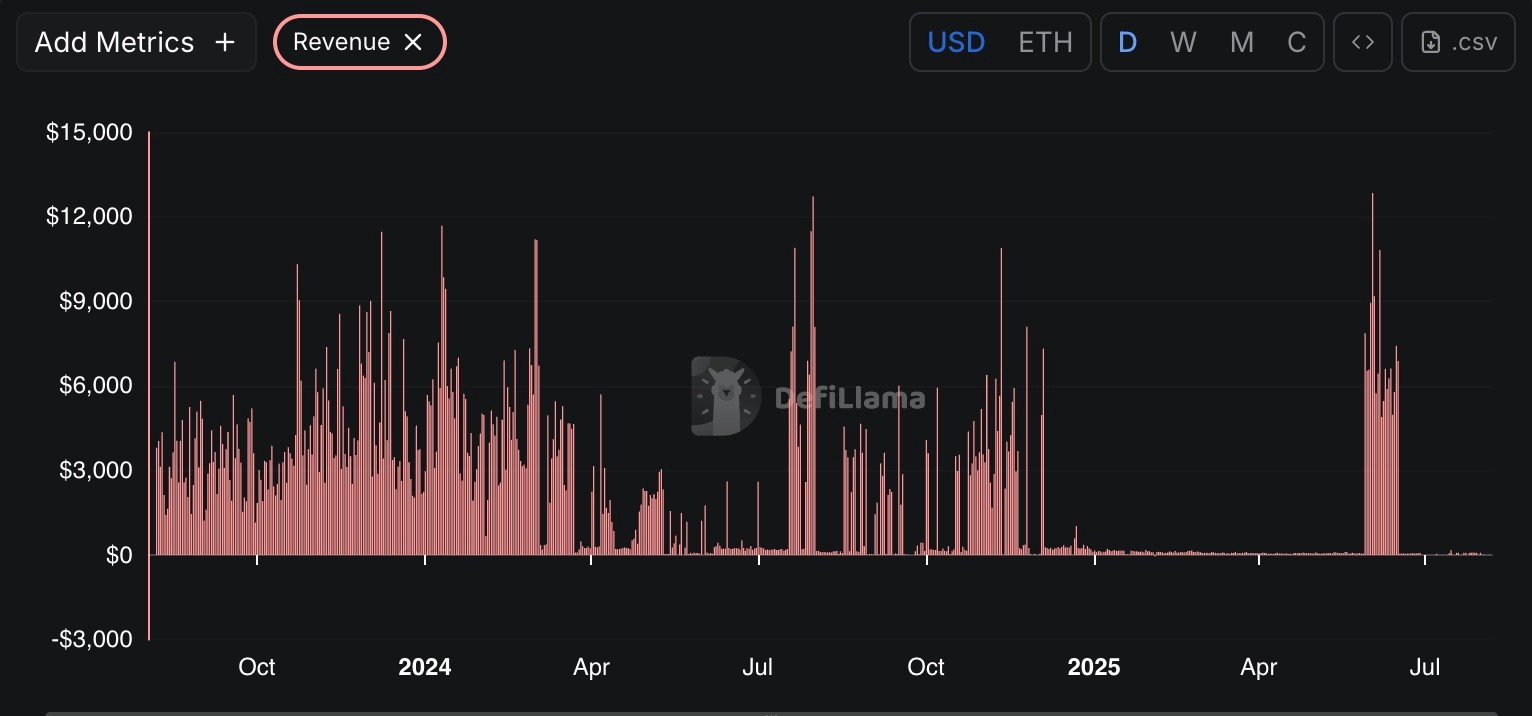This screenshot has height=716, width=1532.
Task: Click the download icon in the .csv button
Action: [x=1431, y=42]
